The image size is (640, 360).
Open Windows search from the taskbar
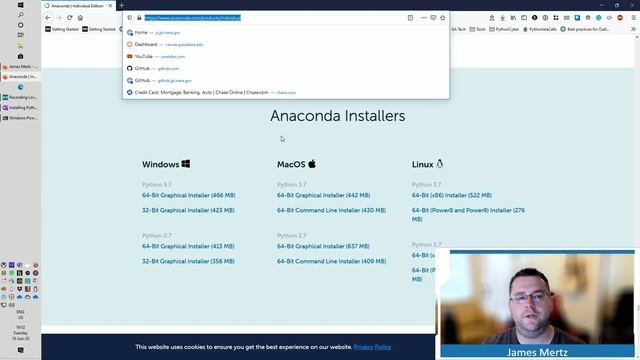tap(20, 15)
